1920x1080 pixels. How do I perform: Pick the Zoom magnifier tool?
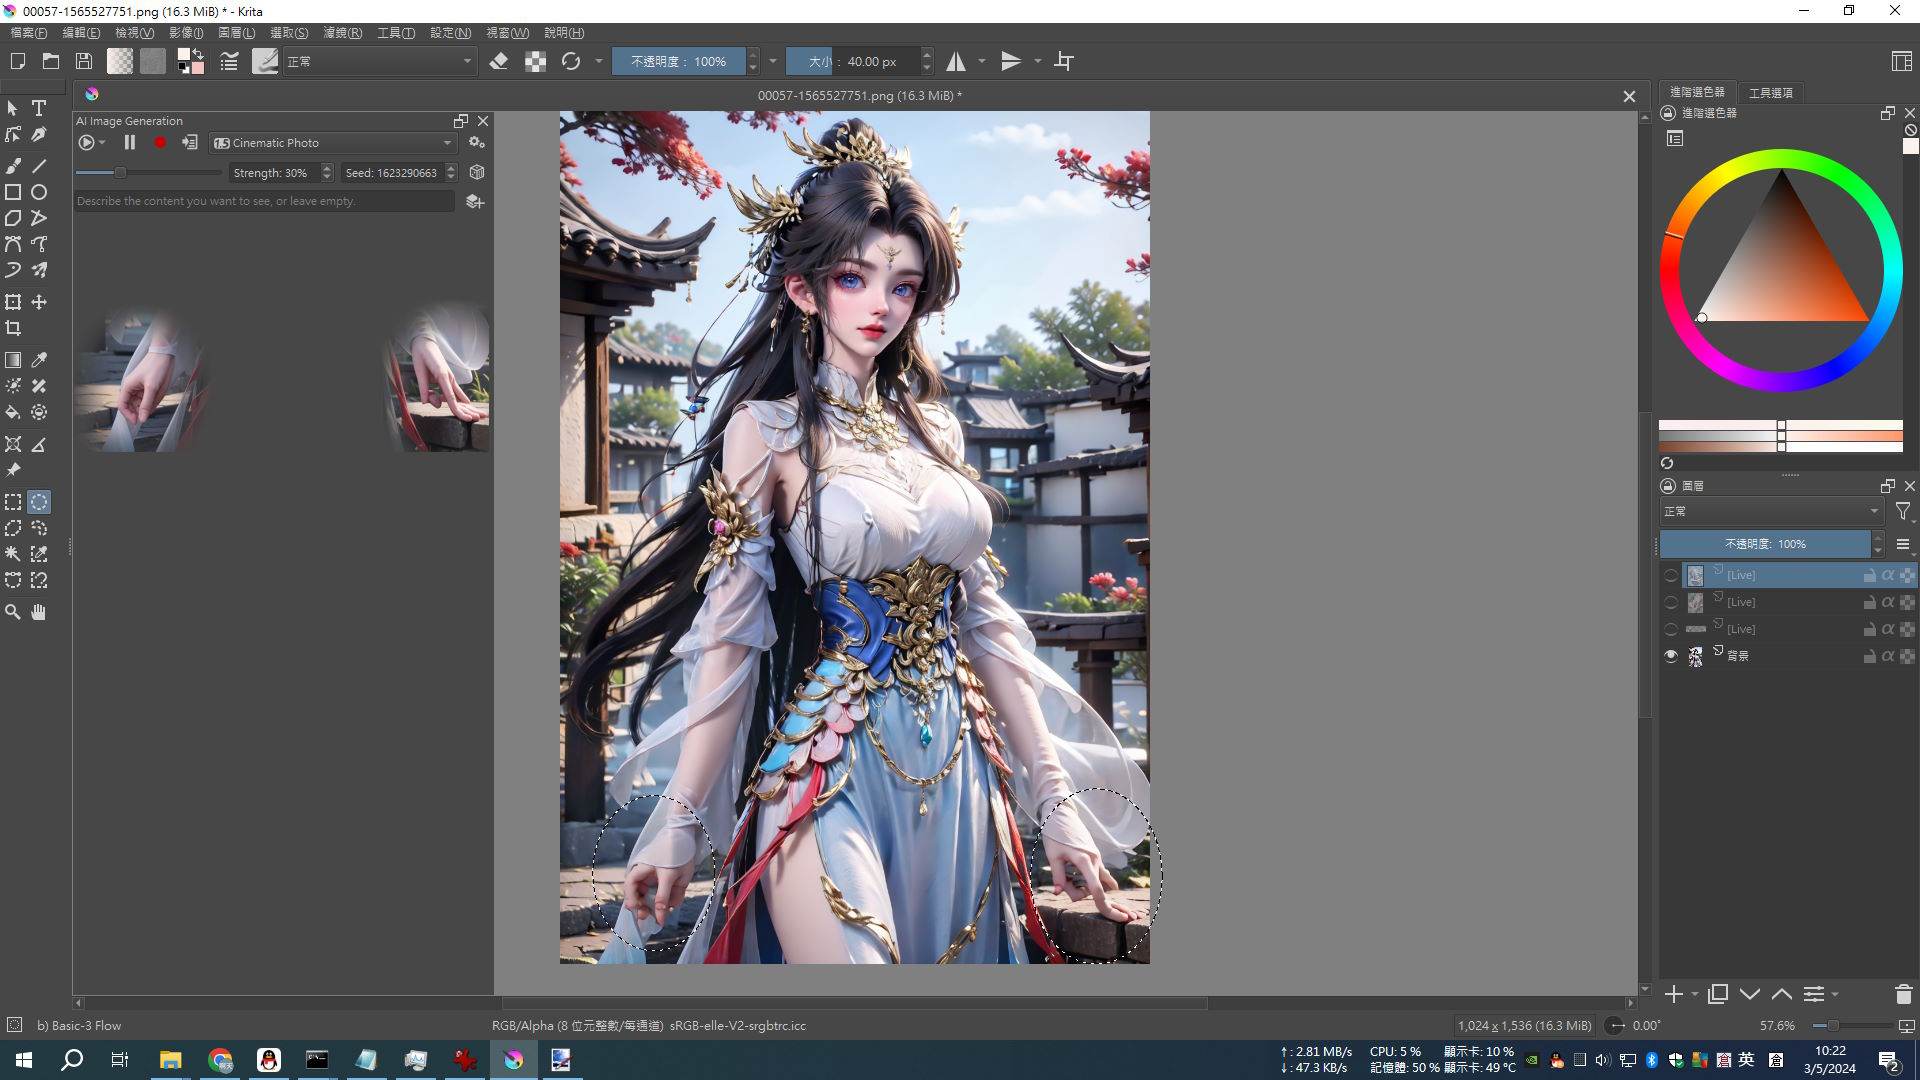click(13, 612)
